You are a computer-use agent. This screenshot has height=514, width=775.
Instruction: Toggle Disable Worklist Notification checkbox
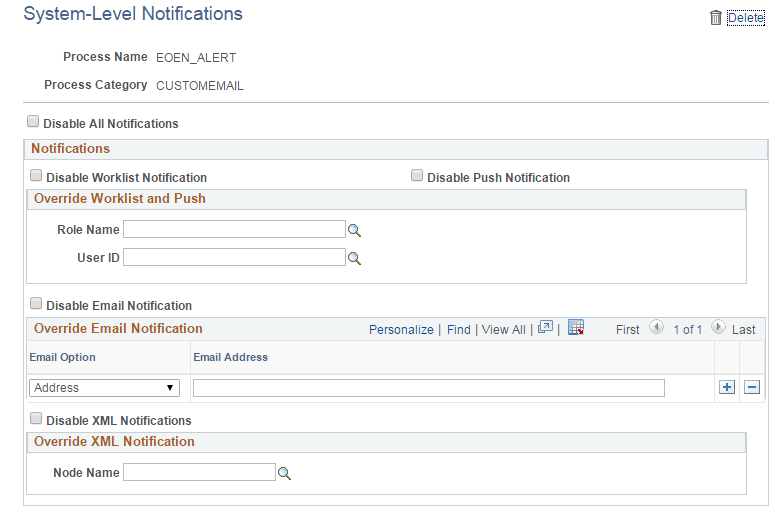[36, 175]
